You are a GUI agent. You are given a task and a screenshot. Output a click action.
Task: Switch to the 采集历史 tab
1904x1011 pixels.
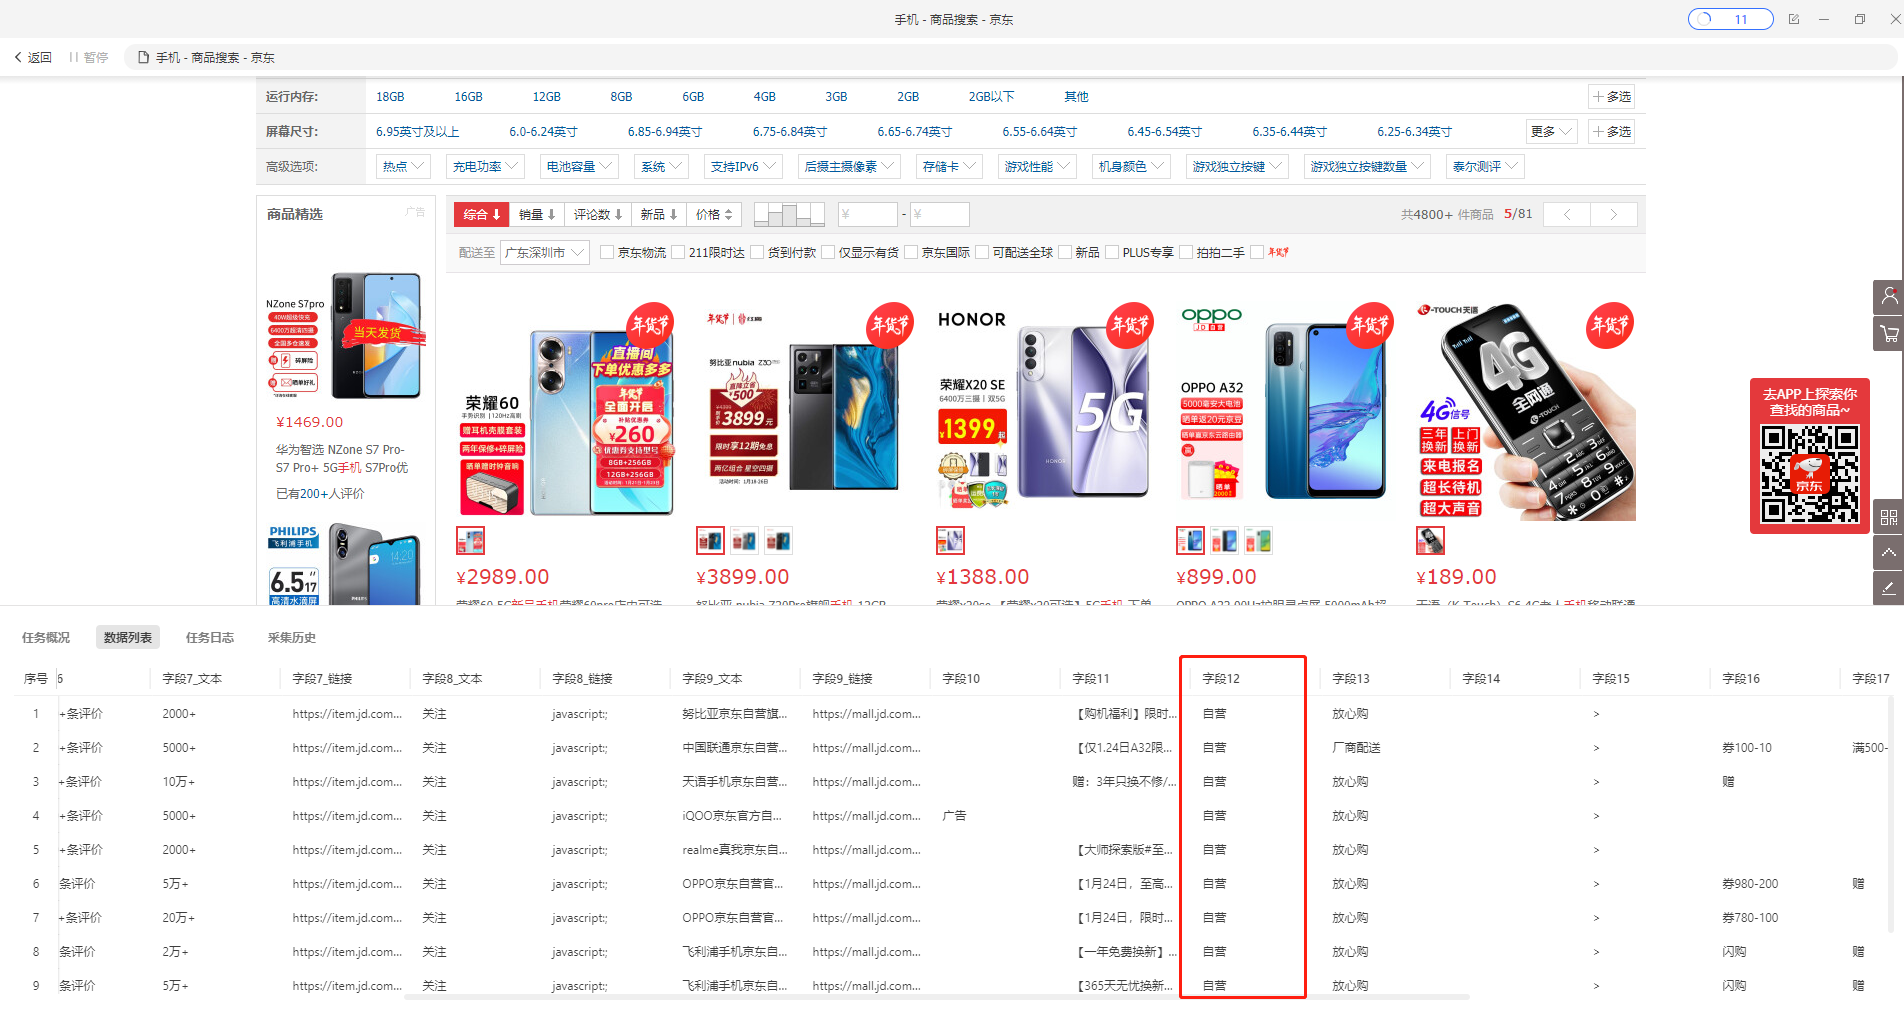pyautogui.click(x=292, y=638)
